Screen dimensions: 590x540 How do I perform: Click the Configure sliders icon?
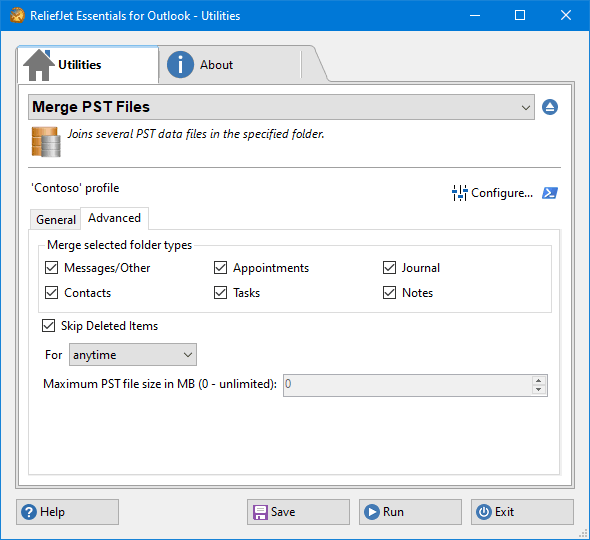tap(459, 193)
